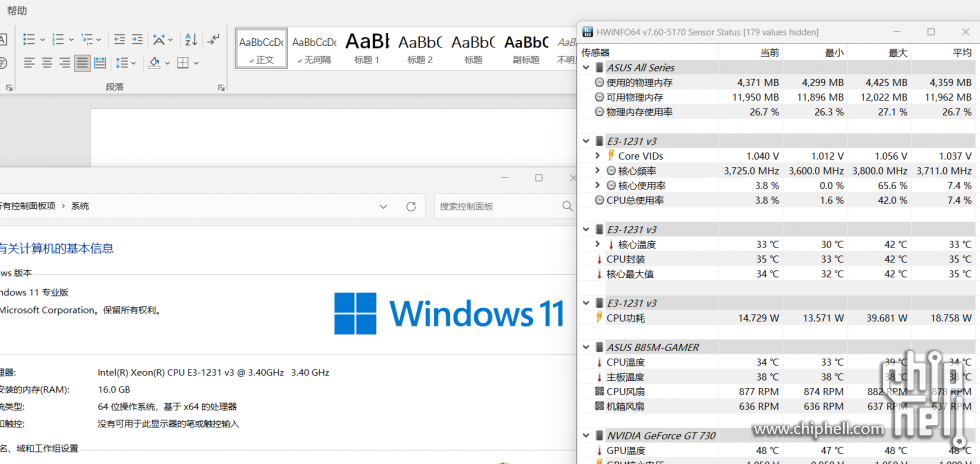Select the CPU总使用率 sensor row
Viewport: 980px width, 464px height.
tap(778, 200)
